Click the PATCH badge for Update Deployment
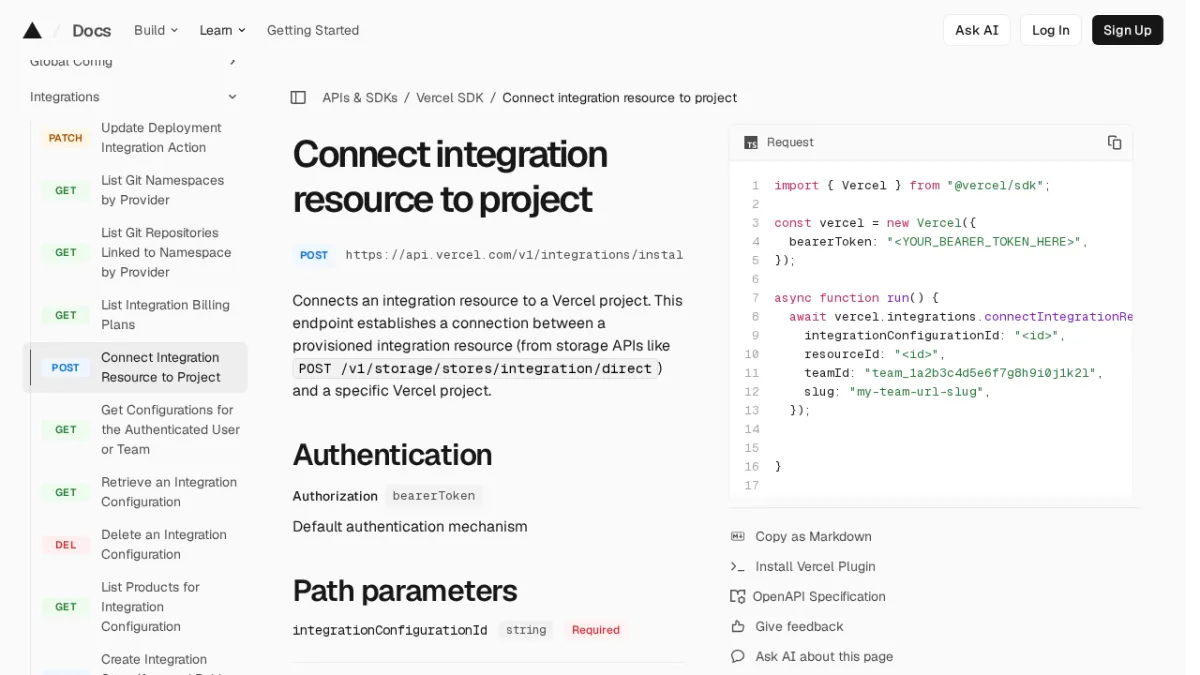Image resolution: width=1200 pixels, height=675 pixels. point(66,138)
